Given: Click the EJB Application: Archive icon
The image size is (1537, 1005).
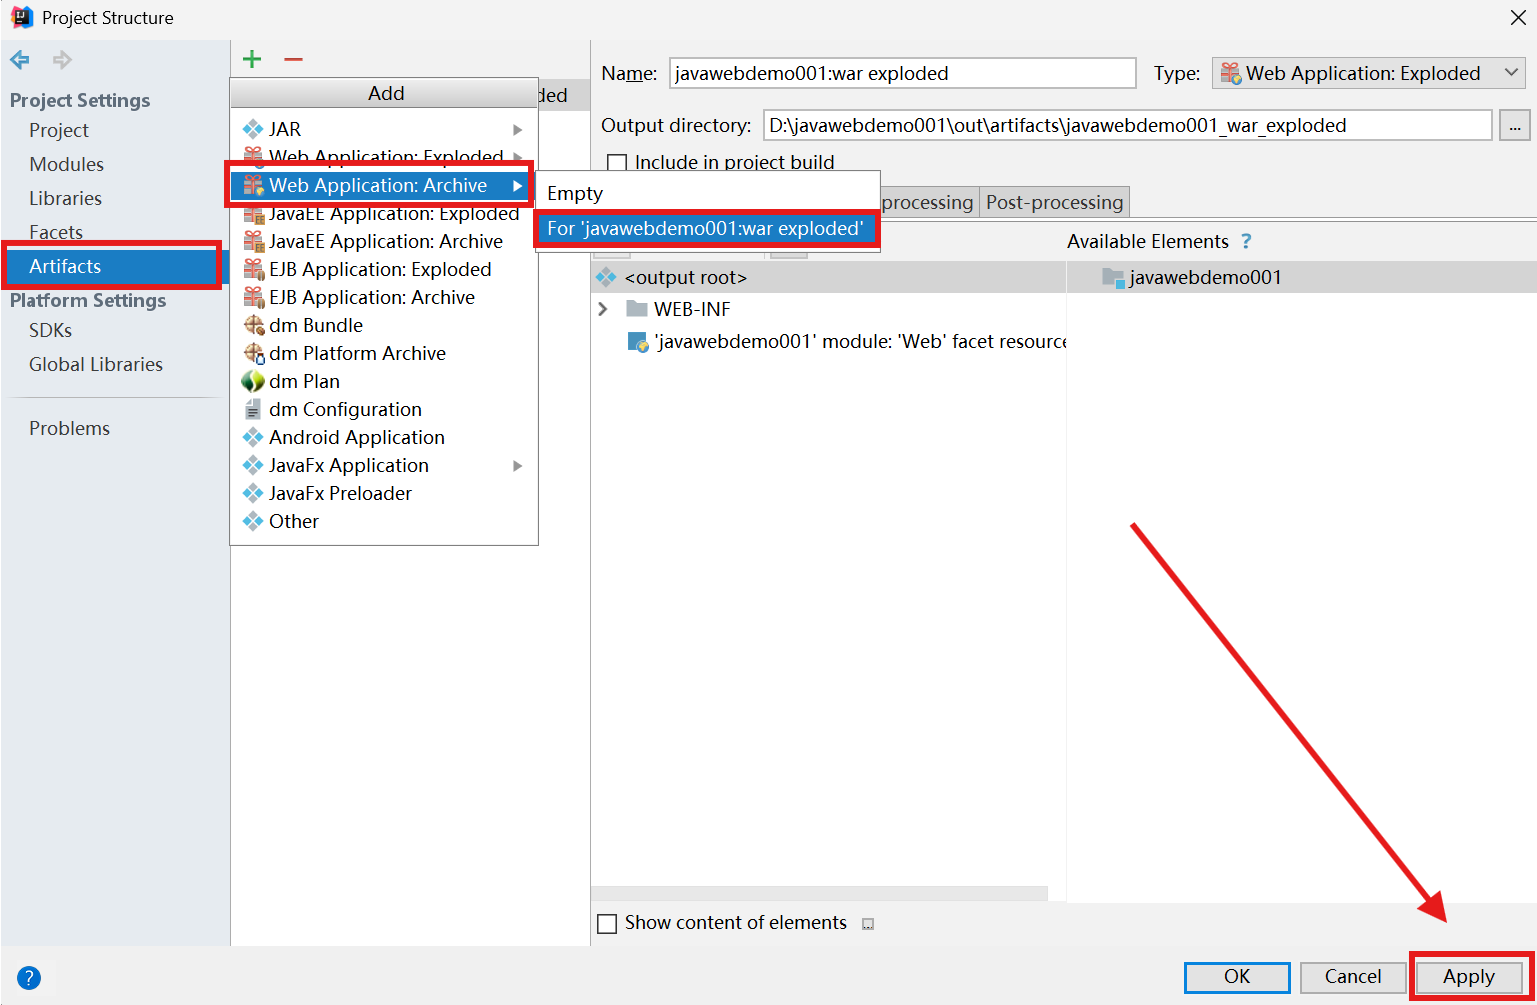Looking at the screenshot, I should [x=253, y=297].
